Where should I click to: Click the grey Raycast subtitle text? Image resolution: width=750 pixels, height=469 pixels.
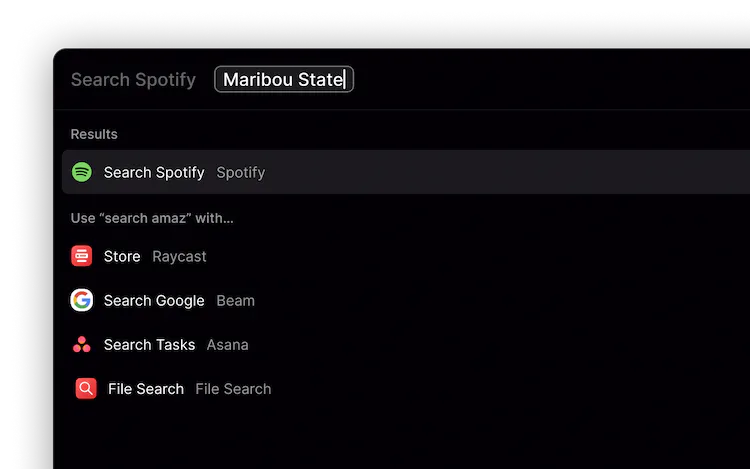click(x=179, y=256)
